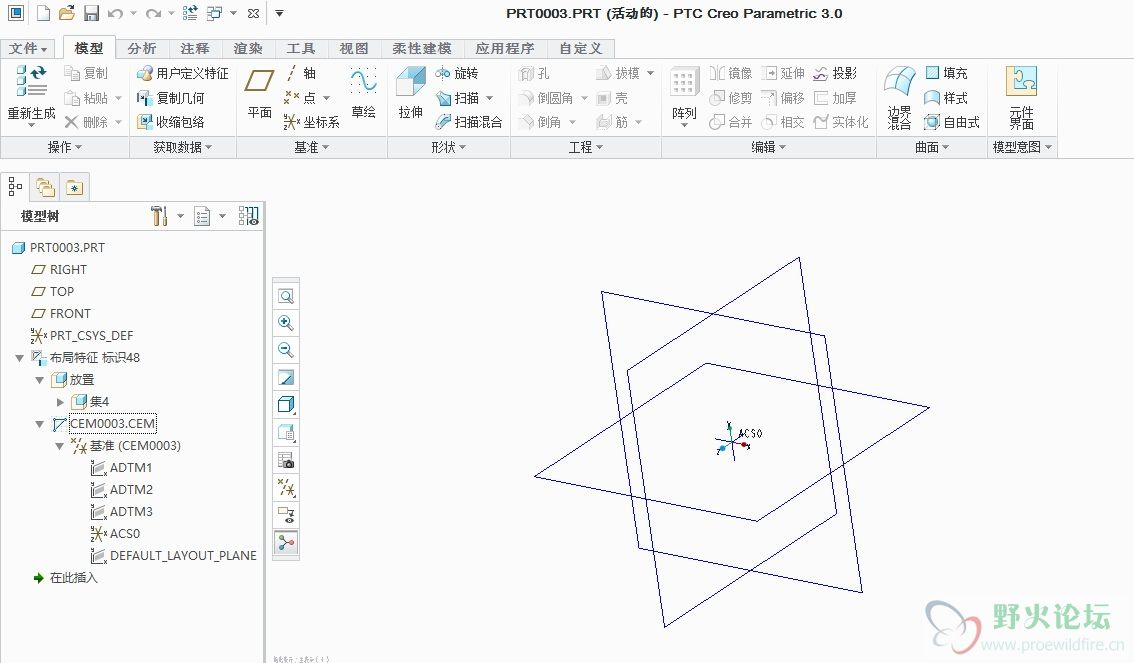
Task: Collapse the CEM0003.CEM tree node
Action: 40,424
